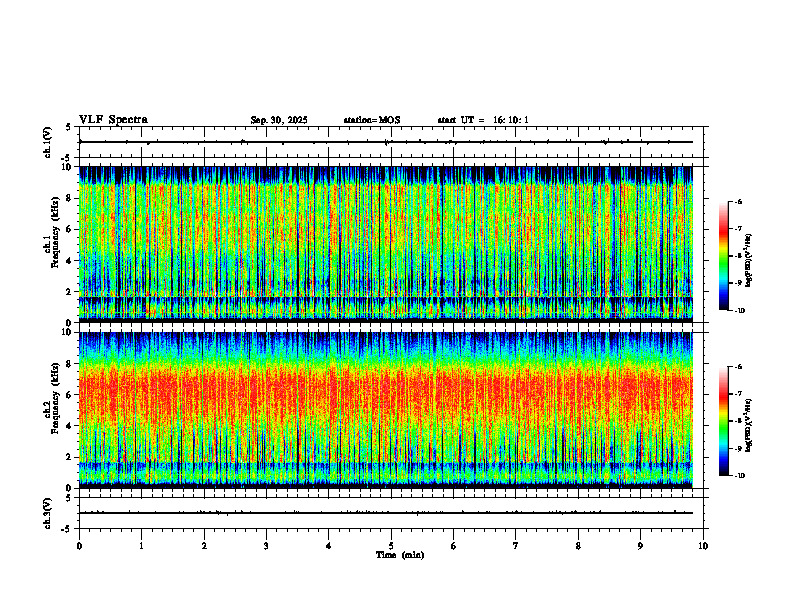
Task: Click the "-6" label on ch.2 color scale
Action: [737, 367]
